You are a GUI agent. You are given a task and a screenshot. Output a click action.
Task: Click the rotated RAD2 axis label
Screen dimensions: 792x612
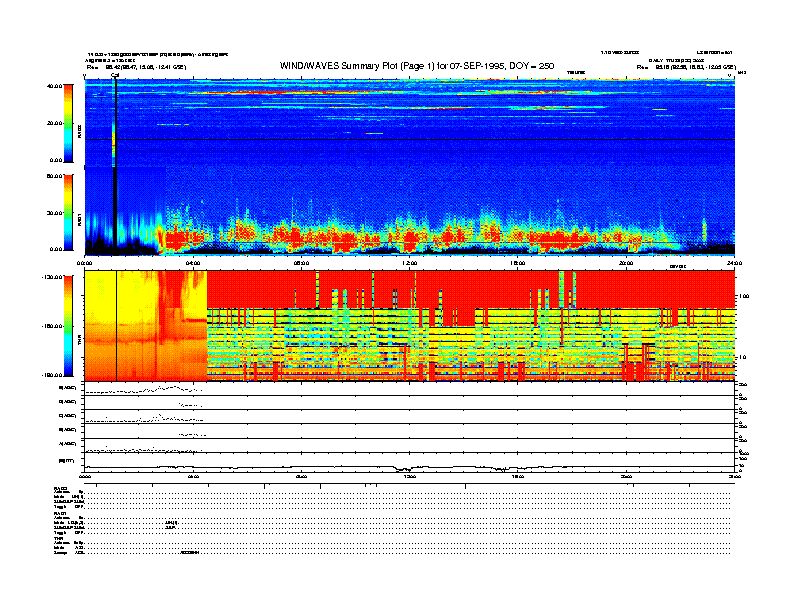click(x=79, y=131)
